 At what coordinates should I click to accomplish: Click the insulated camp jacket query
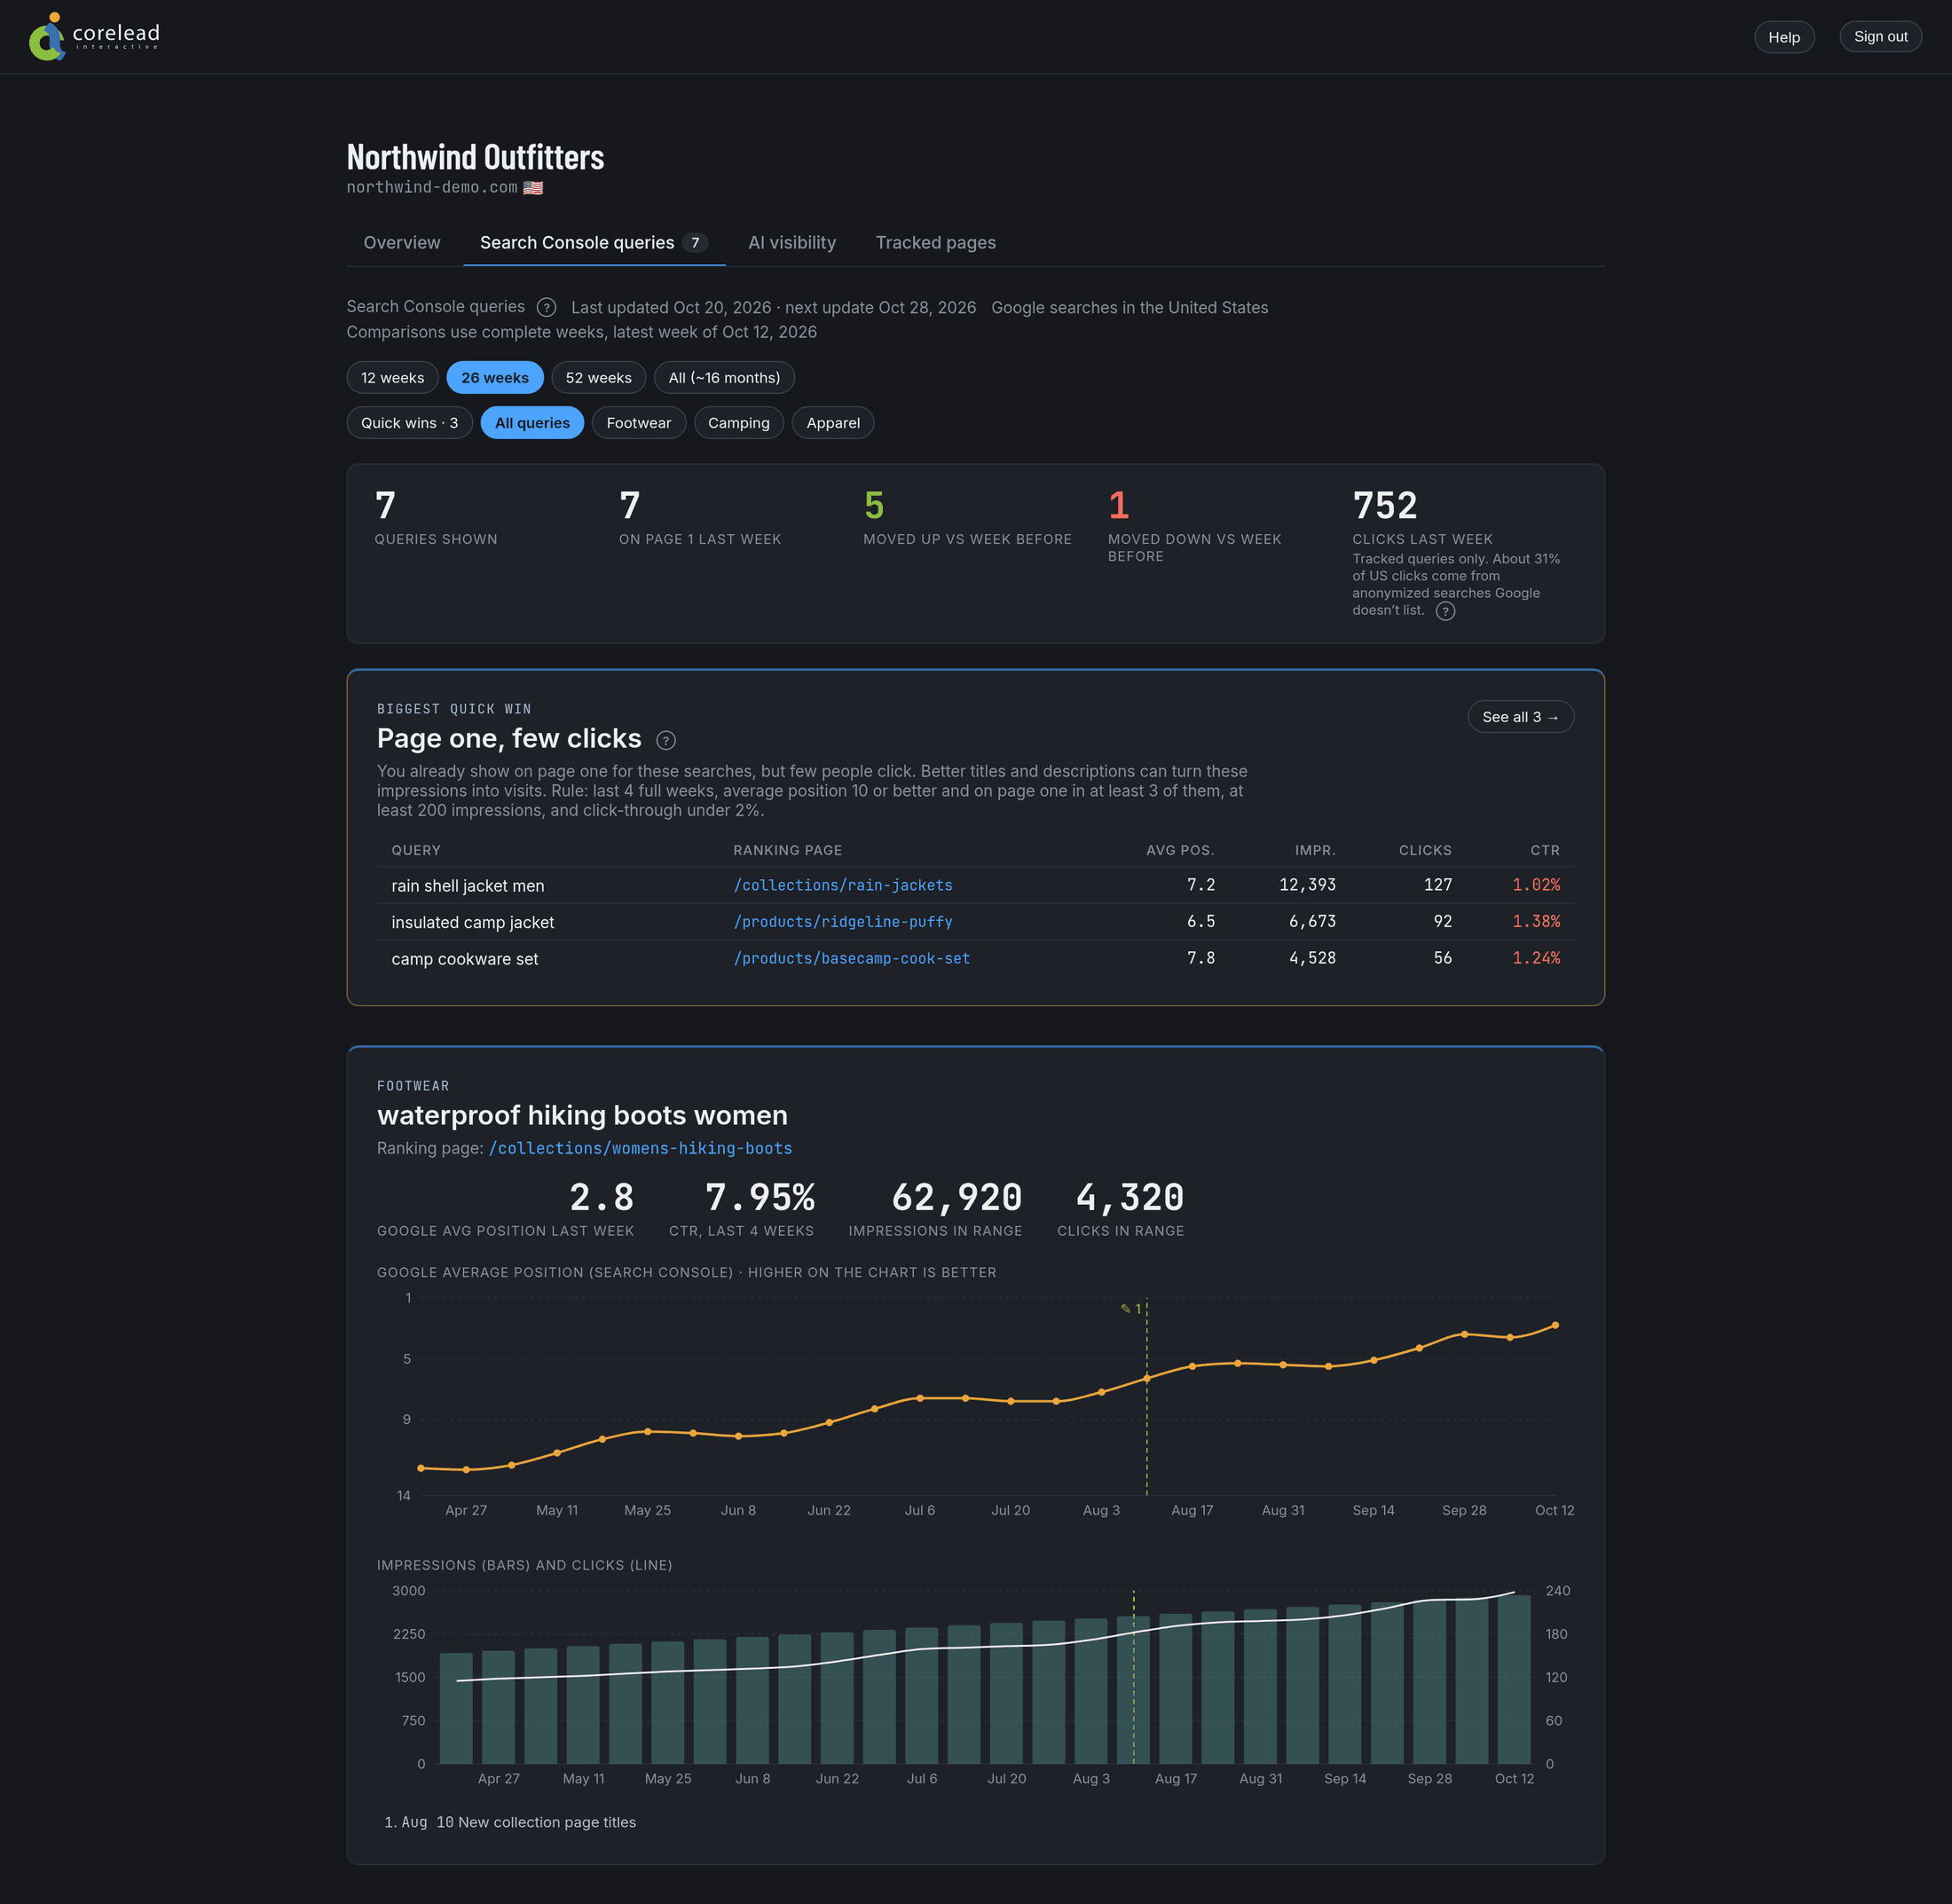click(472, 923)
